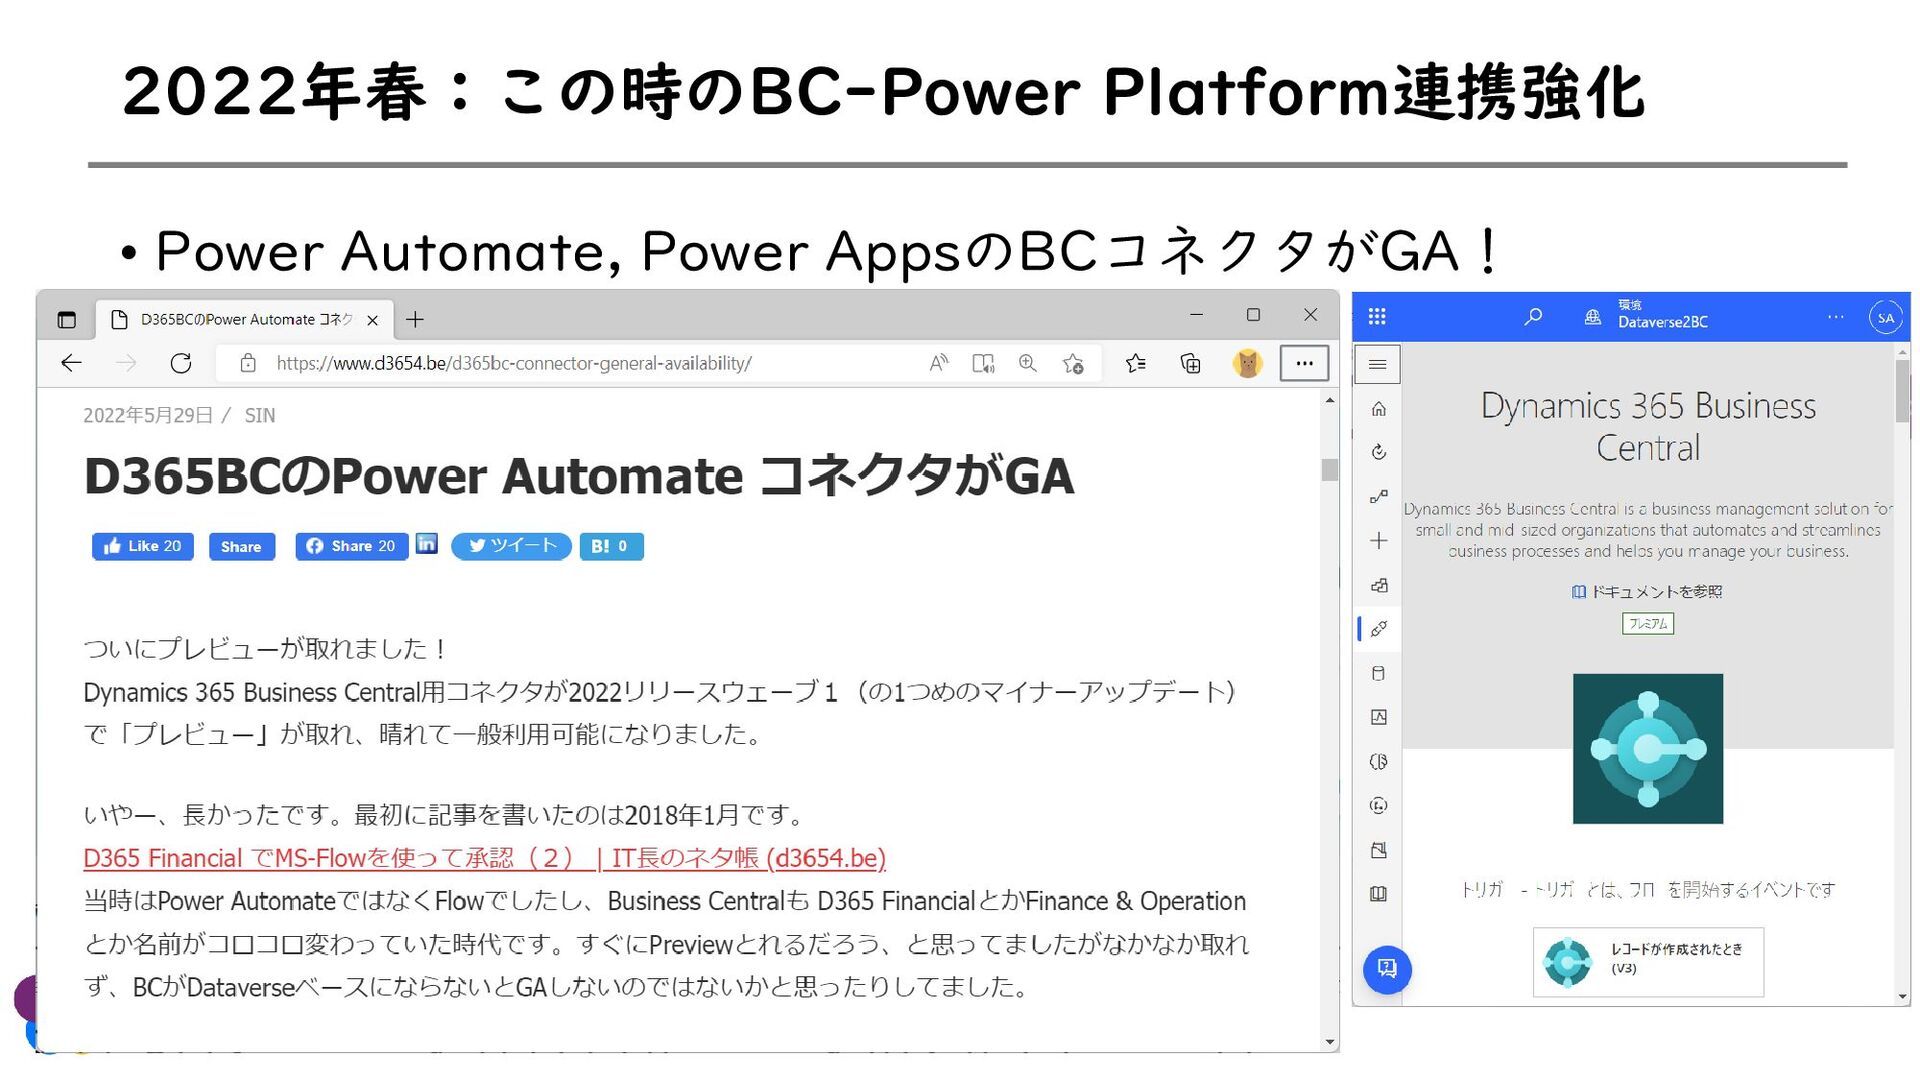Open the approvals/action items sidebar icon

(x=1378, y=453)
